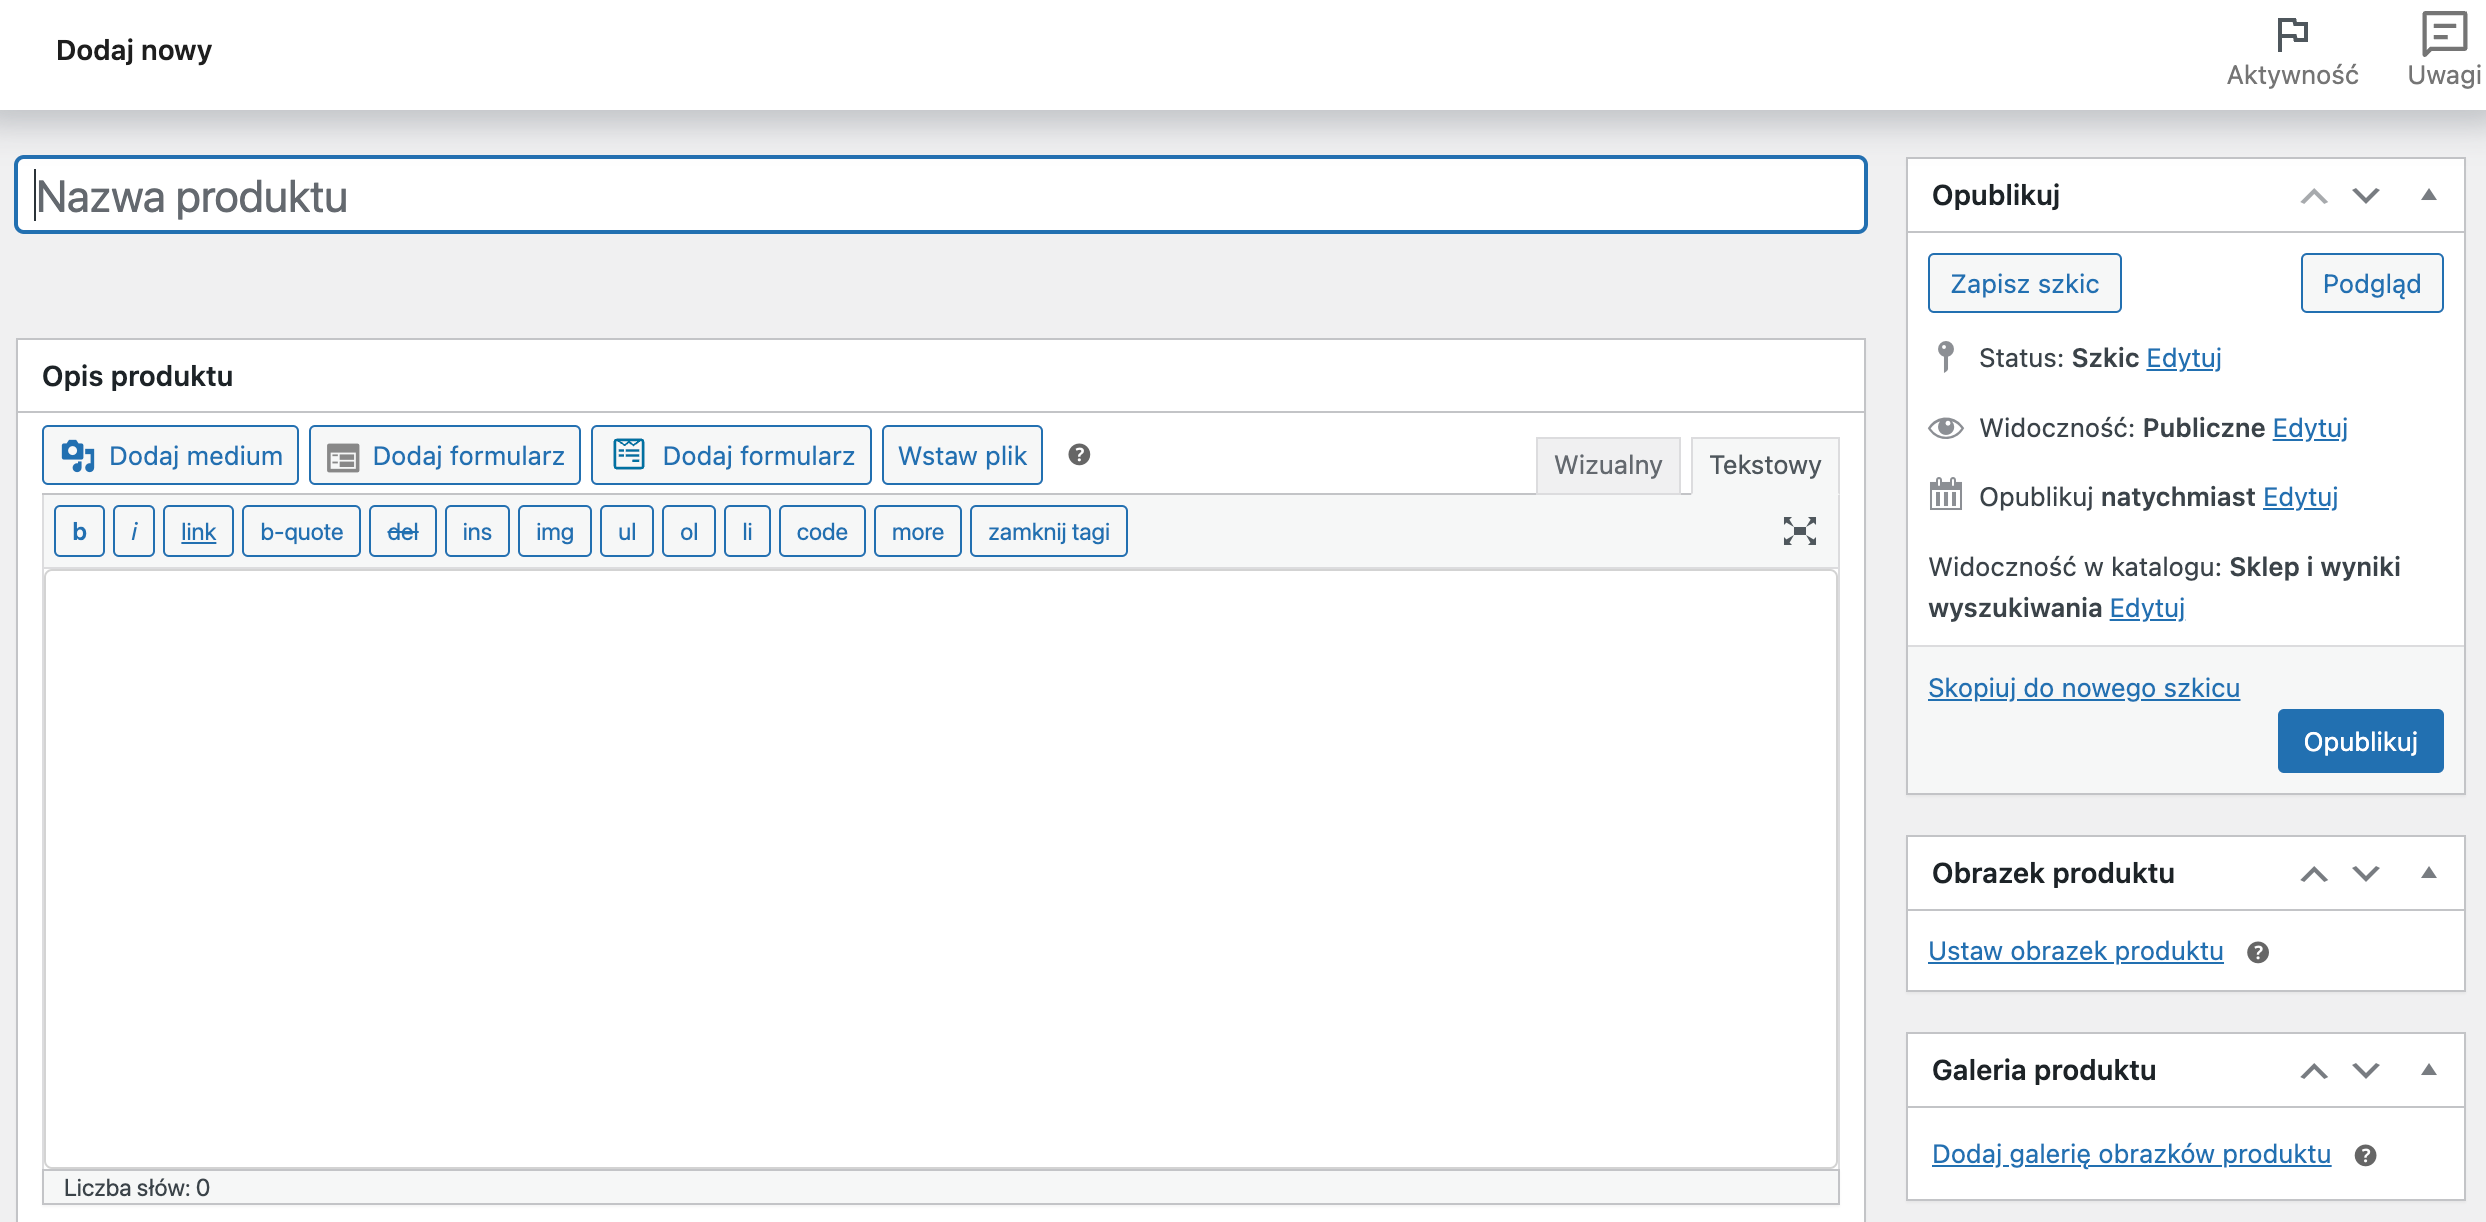Insert li list item tag
The width and height of the screenshot is (2486, 1222).
[x=747, y=531]
